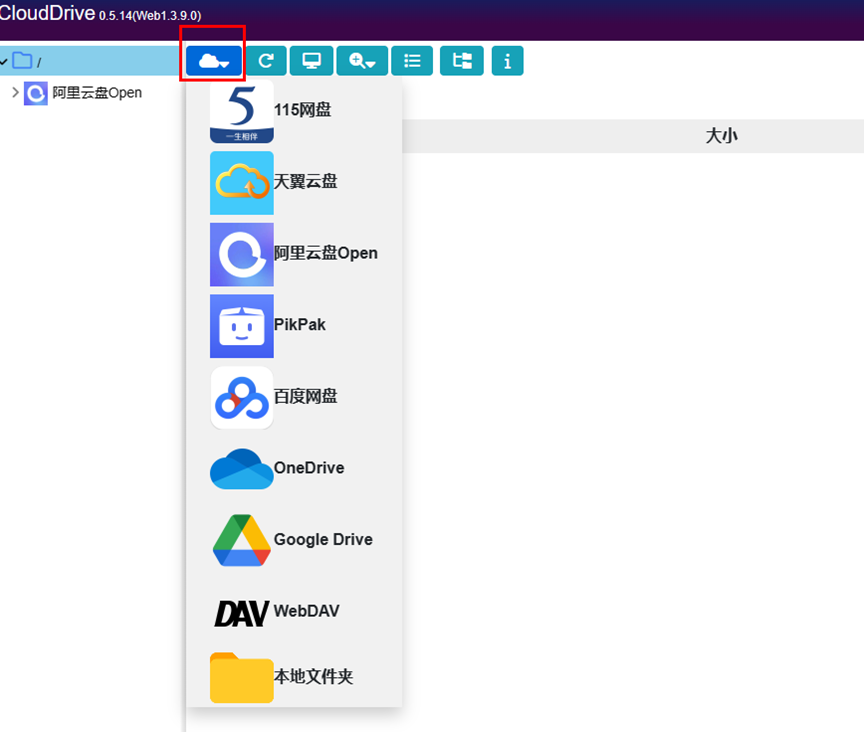
Task: Choose the Google Drive menu label
Action: pos(323,540)
